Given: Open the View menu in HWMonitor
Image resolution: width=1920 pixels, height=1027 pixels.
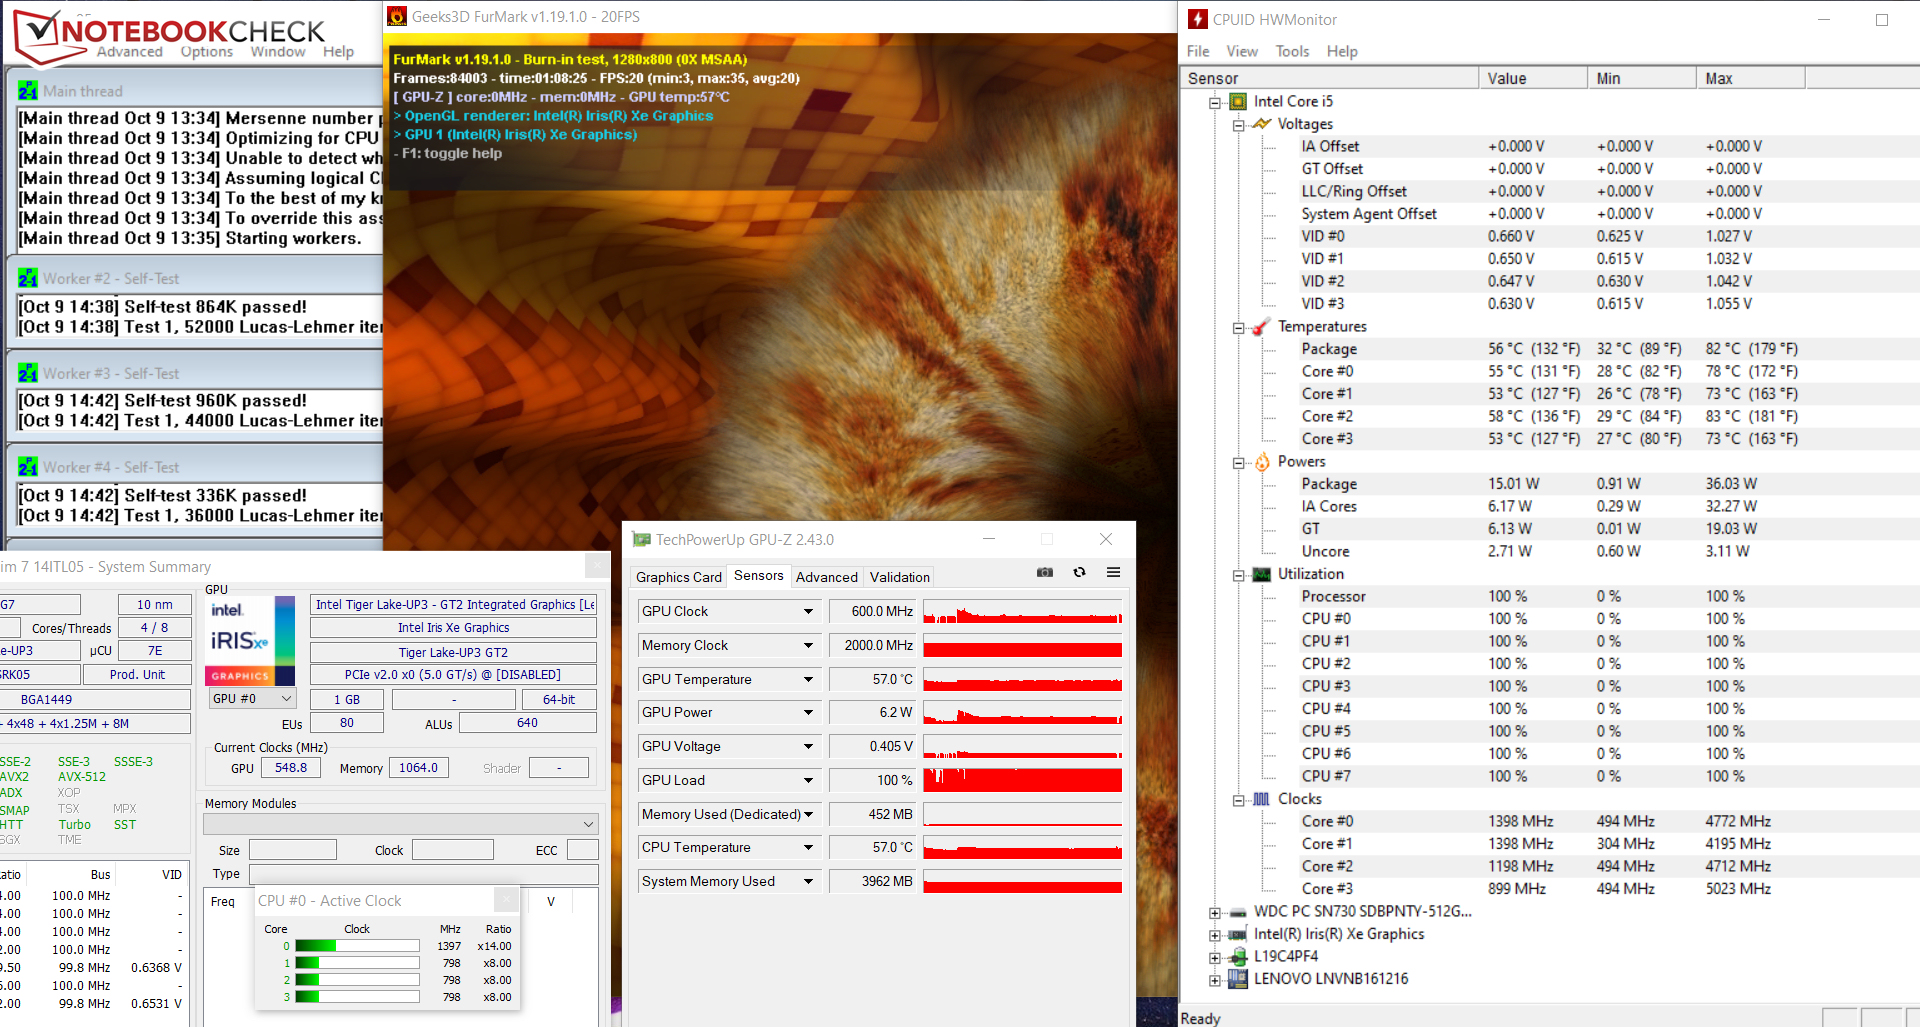Looking at the screenshot, I should pos(1242,51).
